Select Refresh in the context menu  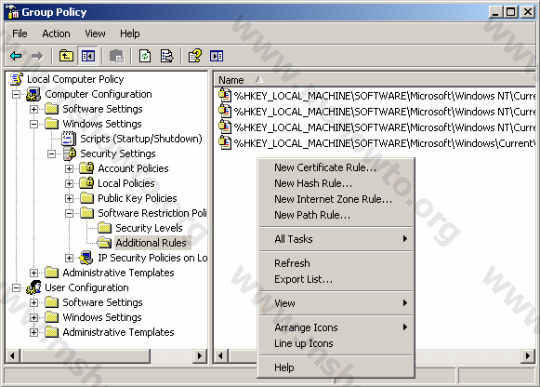pos(336,263)
